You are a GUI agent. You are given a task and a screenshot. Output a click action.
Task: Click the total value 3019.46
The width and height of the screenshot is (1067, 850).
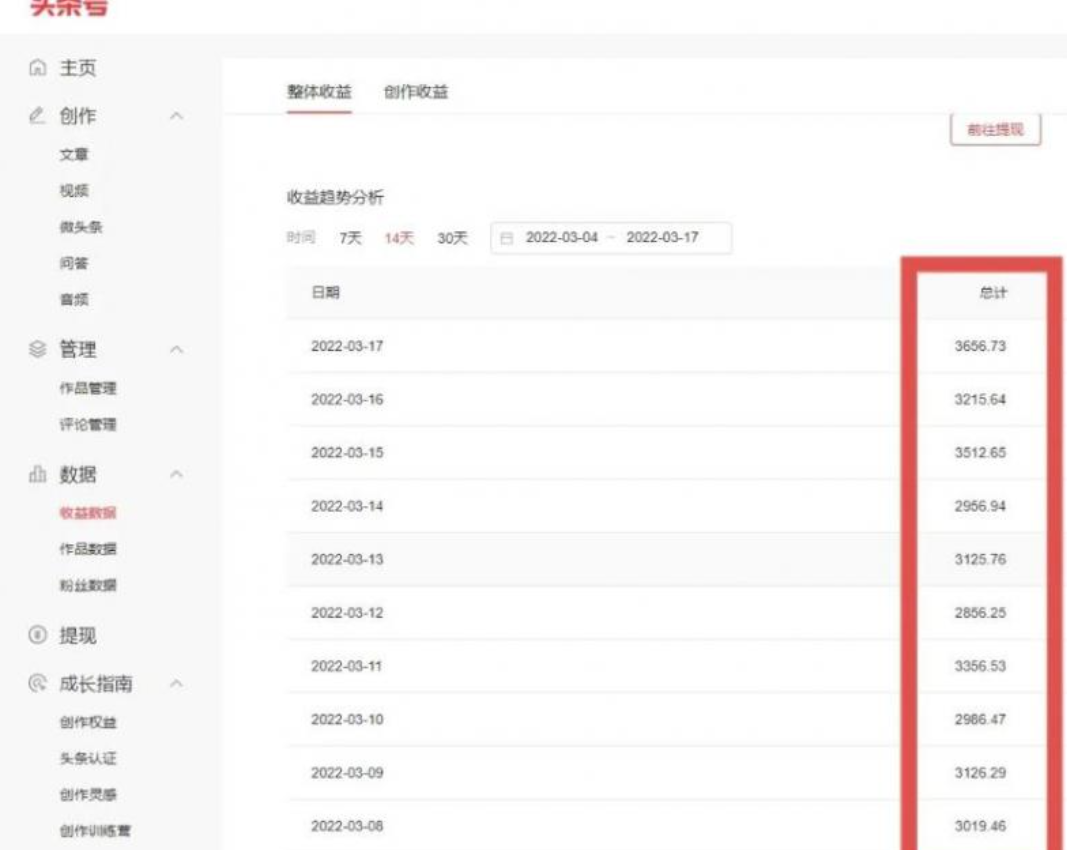pos(980,826)
